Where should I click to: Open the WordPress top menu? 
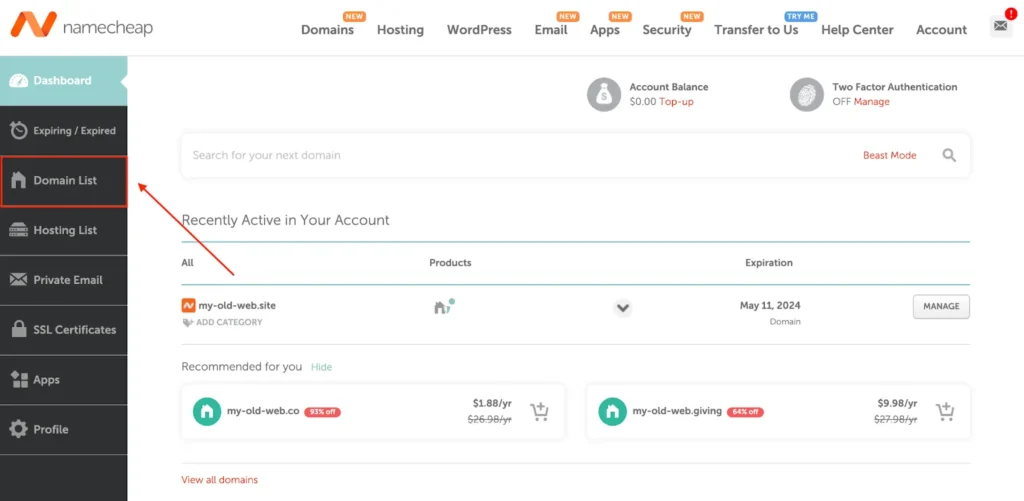coord(479,29)
